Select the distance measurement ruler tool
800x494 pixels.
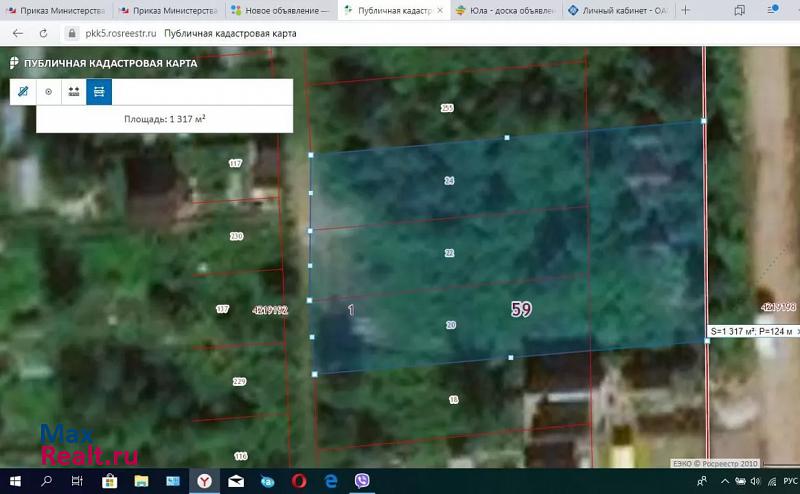click(22, 91)
